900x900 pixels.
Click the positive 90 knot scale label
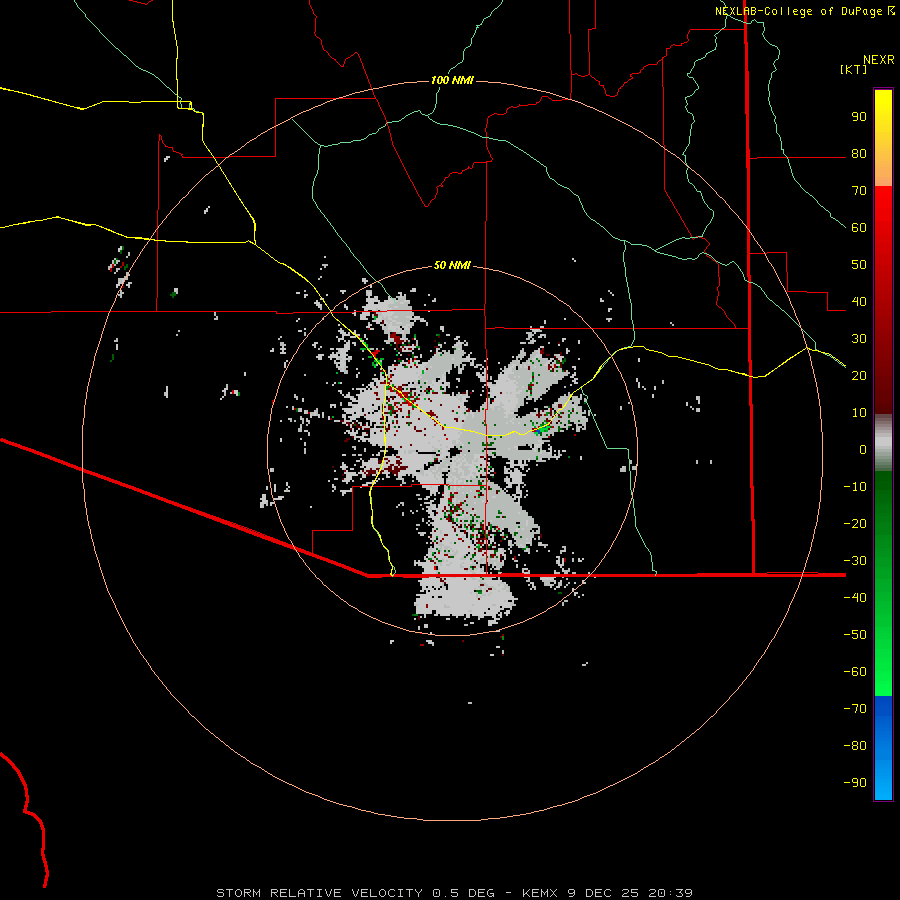859,117
